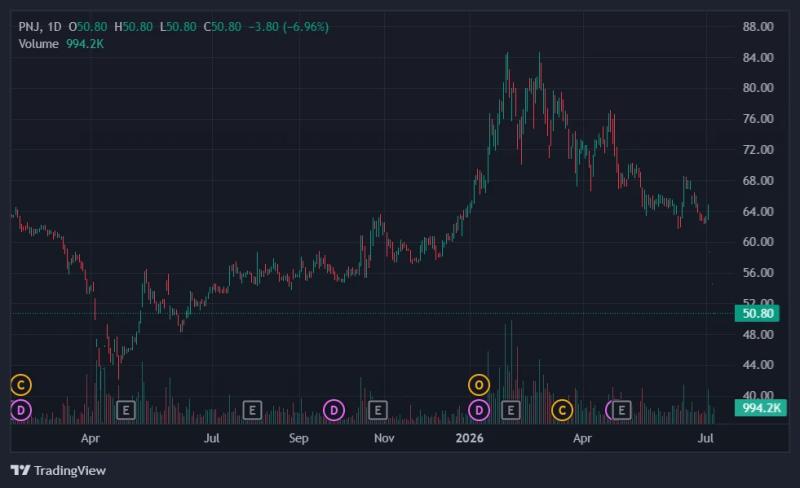Screen dimensions: 800x488
Task: Click the Apr label that follows 2026
Action: click(x=582, y=438)
